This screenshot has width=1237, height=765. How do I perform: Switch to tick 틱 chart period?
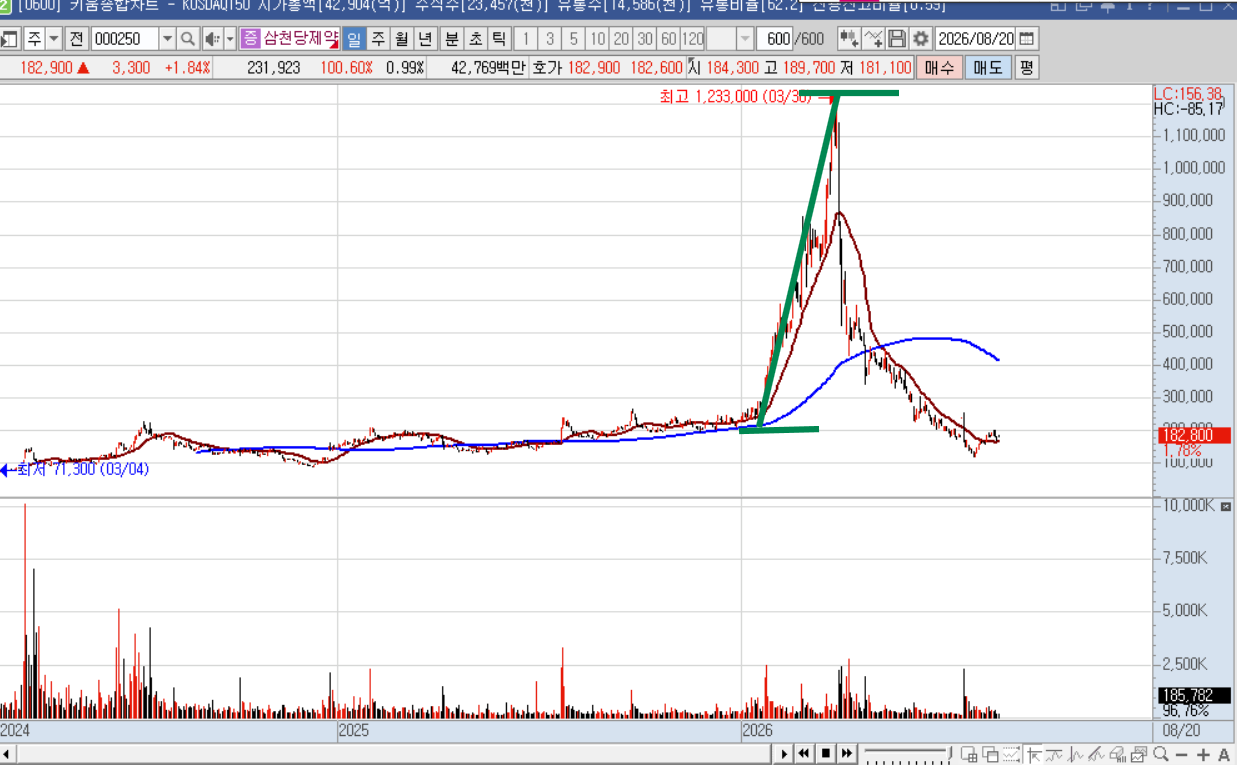coord(498,39)
